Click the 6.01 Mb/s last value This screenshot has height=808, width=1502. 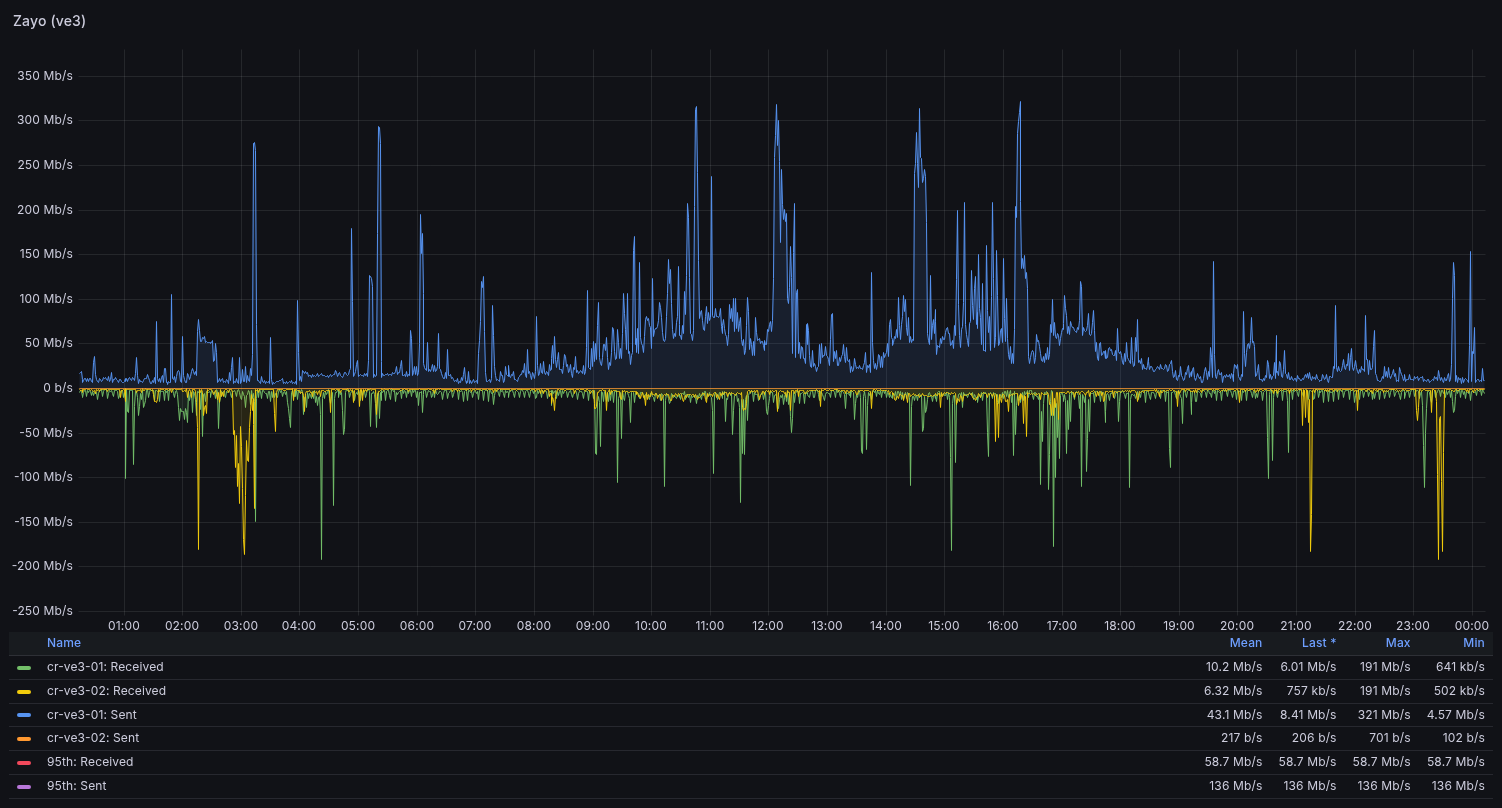[x=1308, y=667]
